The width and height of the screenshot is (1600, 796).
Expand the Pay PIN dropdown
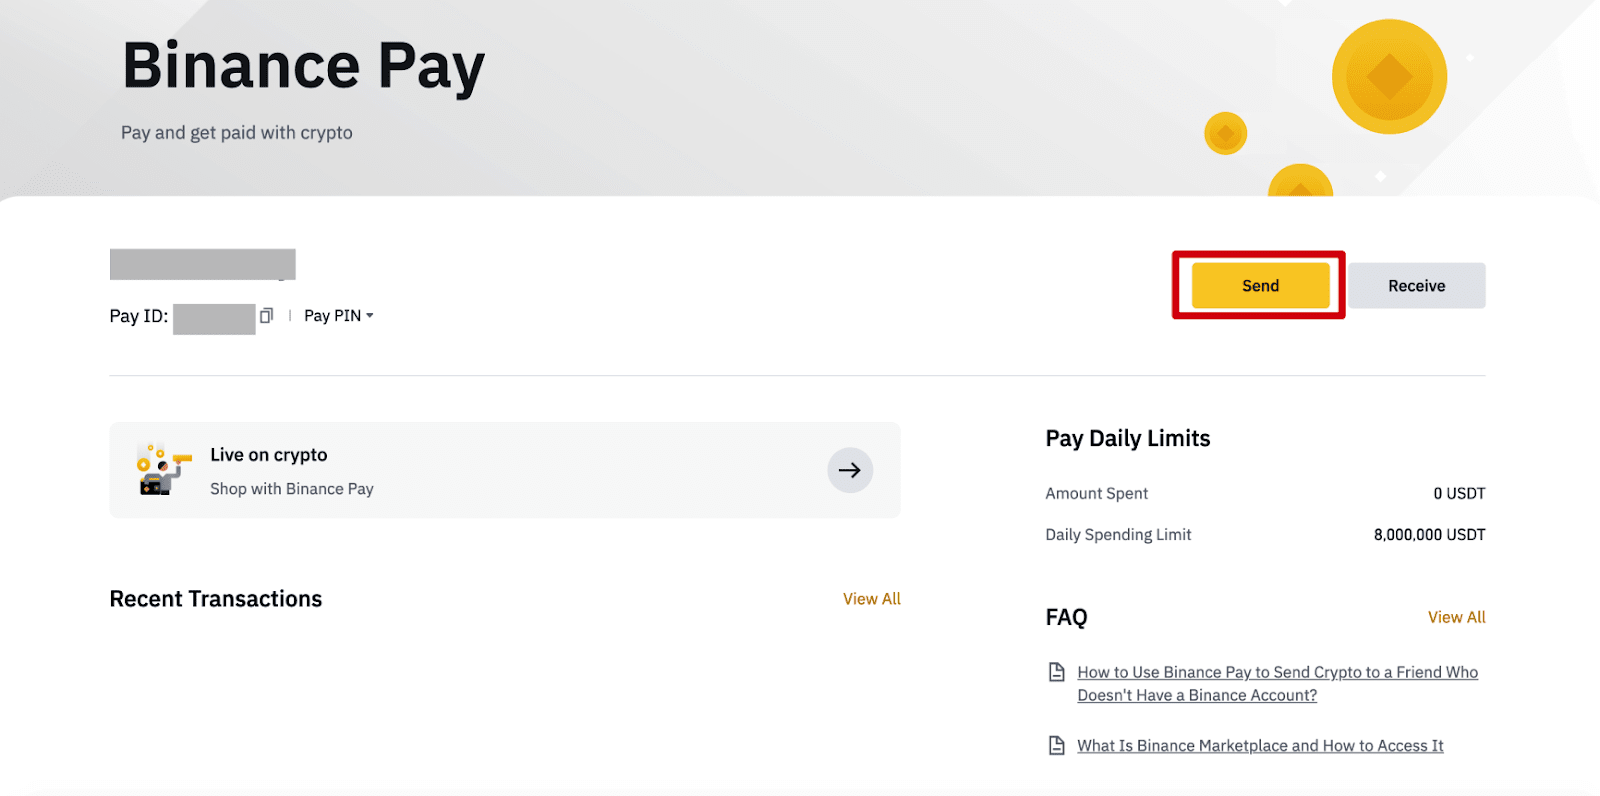pyautogui.click(x=339, y=316)
